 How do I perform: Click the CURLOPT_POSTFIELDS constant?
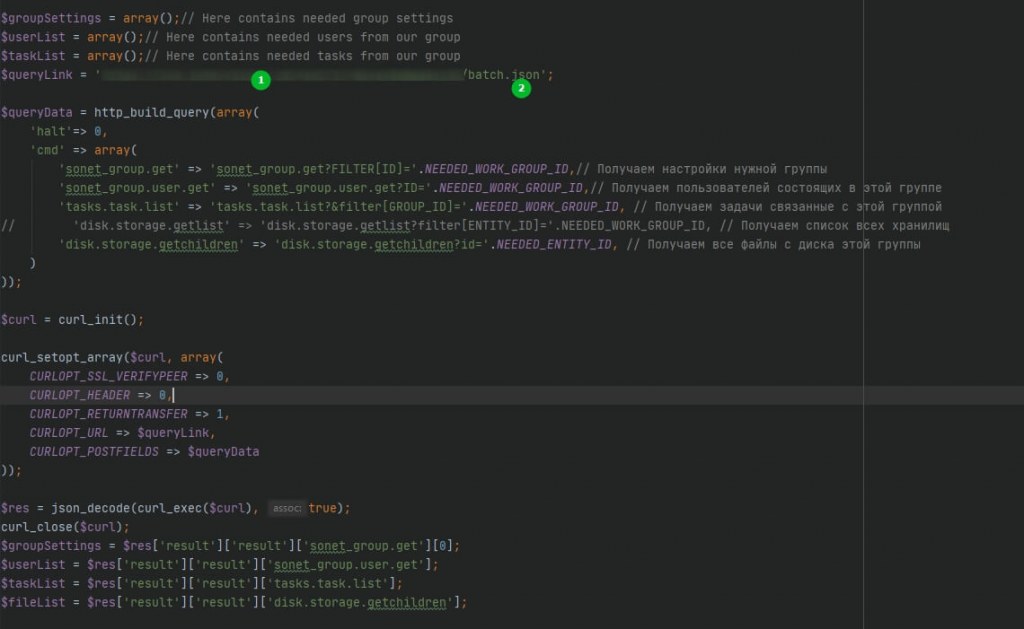point(94,451)
